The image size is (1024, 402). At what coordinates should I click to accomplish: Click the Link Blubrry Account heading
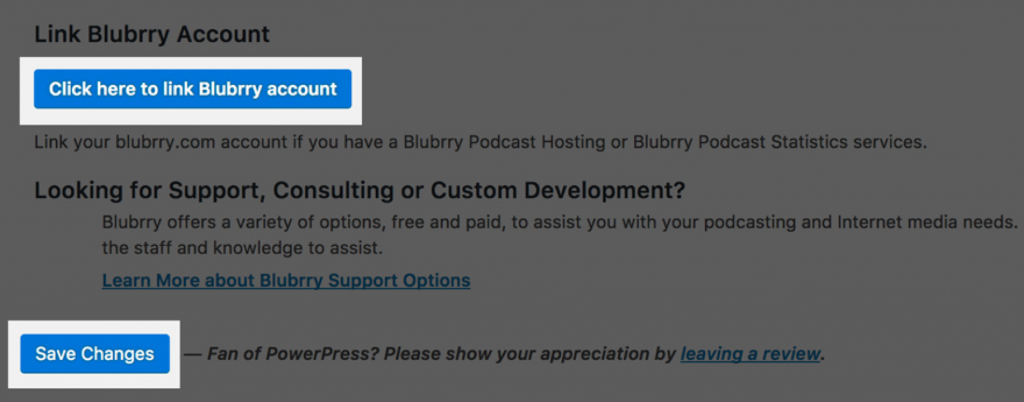click(152, 34)
